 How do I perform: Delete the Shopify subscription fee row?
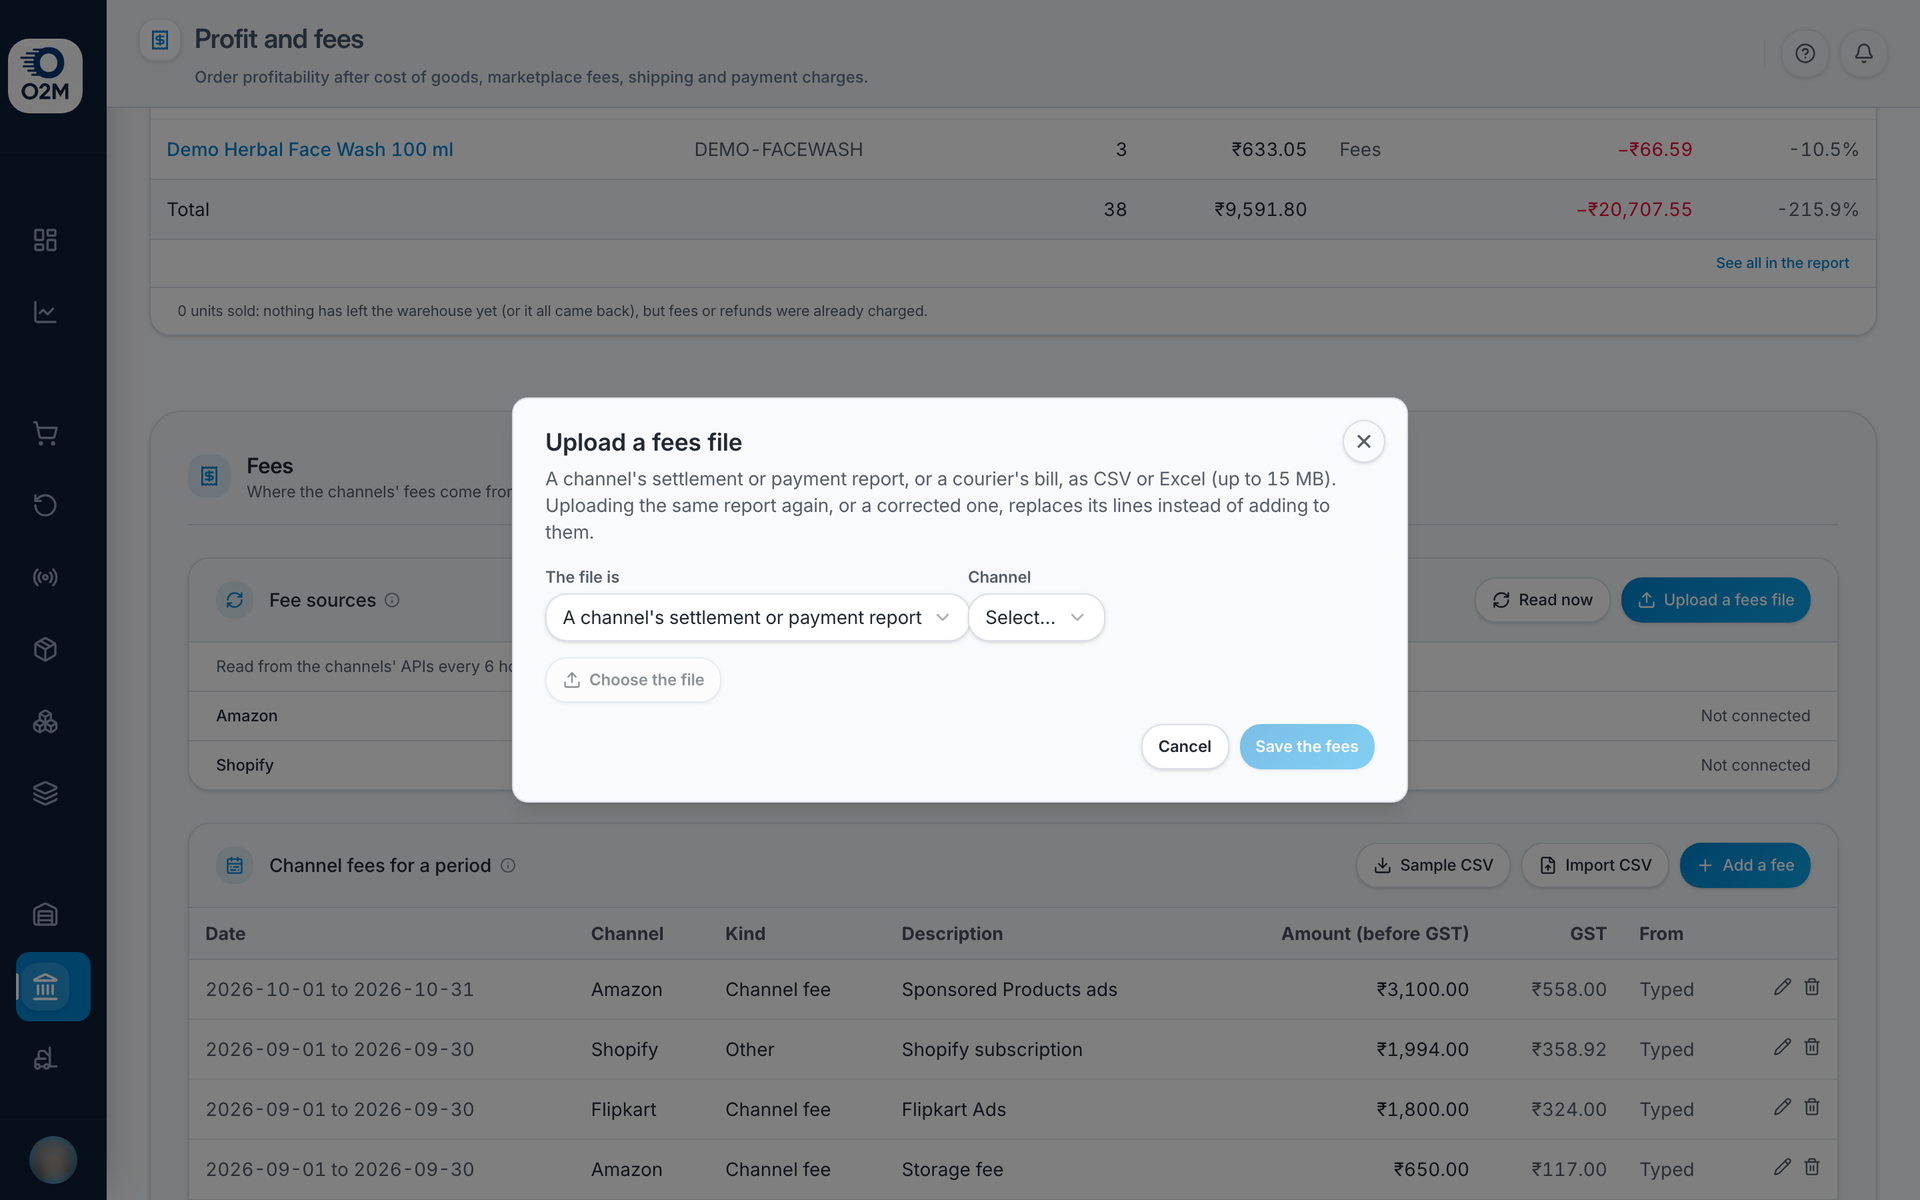click(1811, 1047)
